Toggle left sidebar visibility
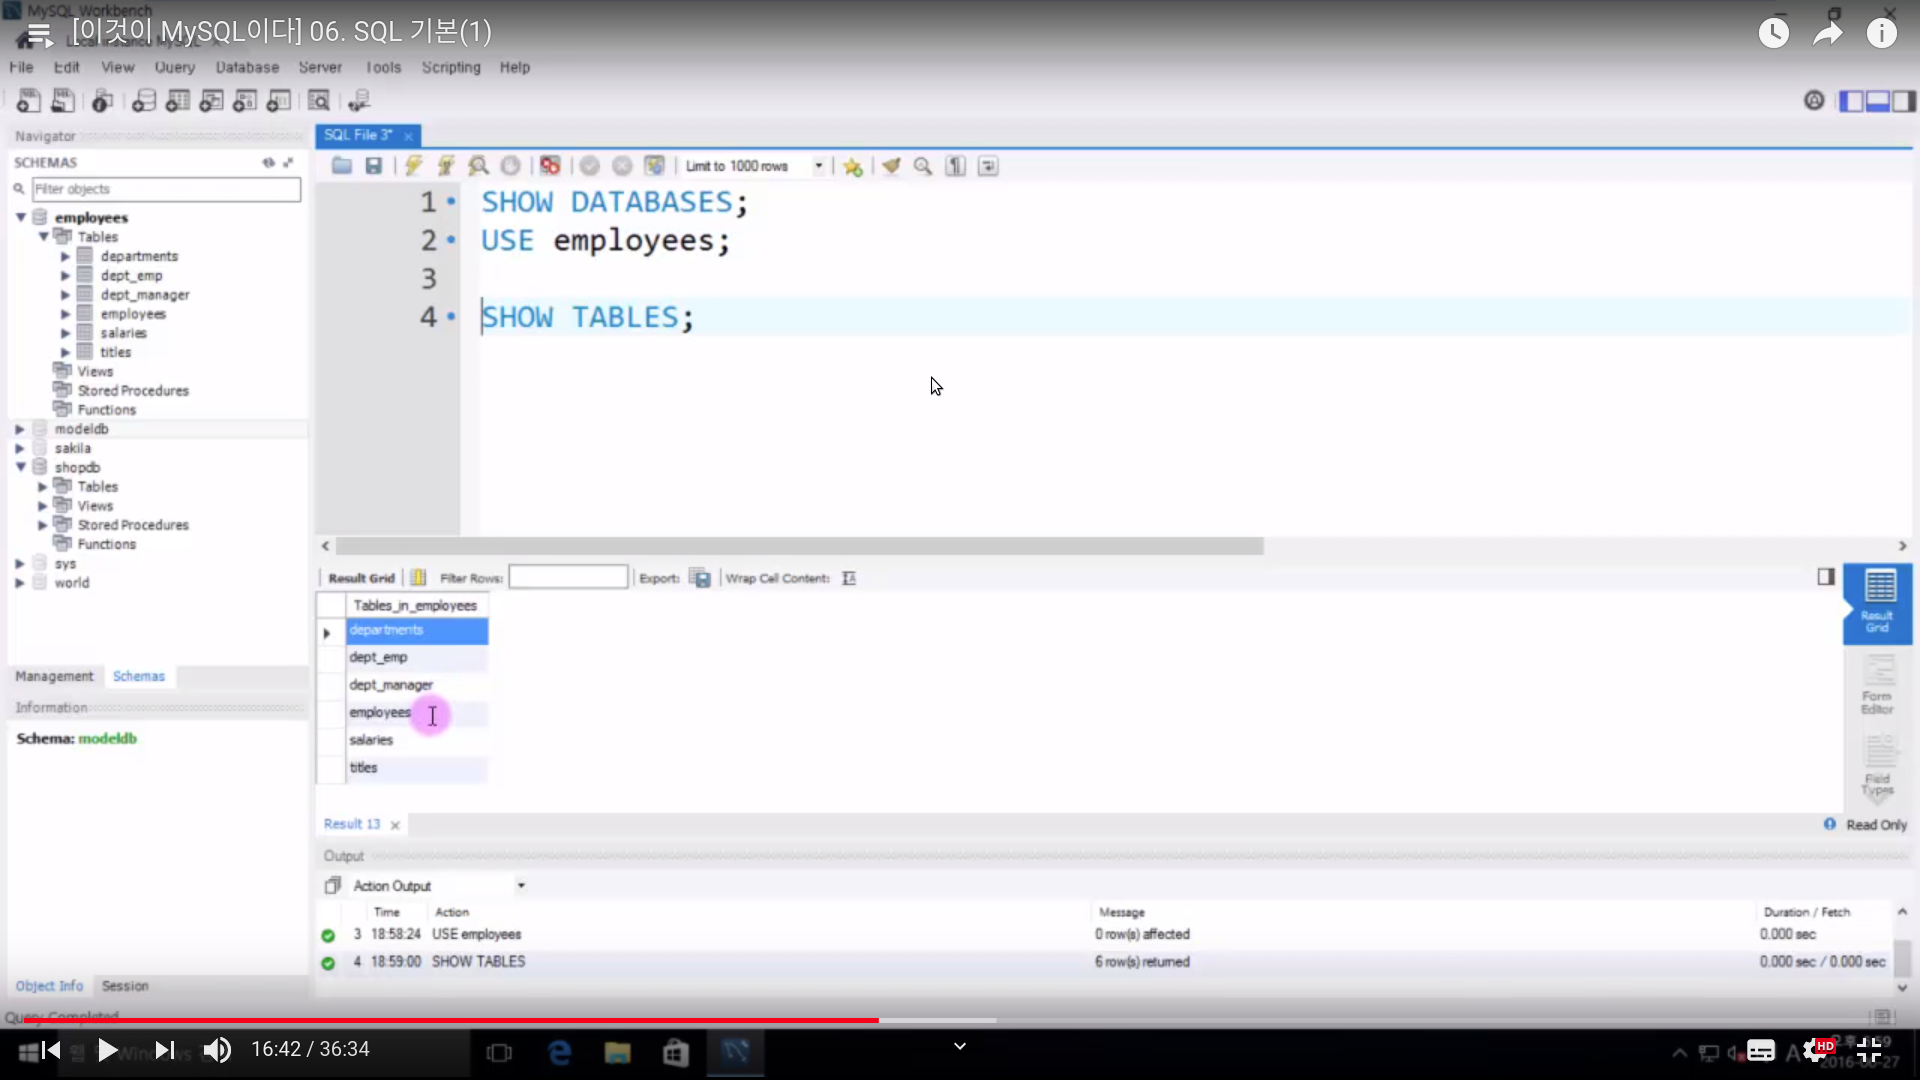 1851,101
